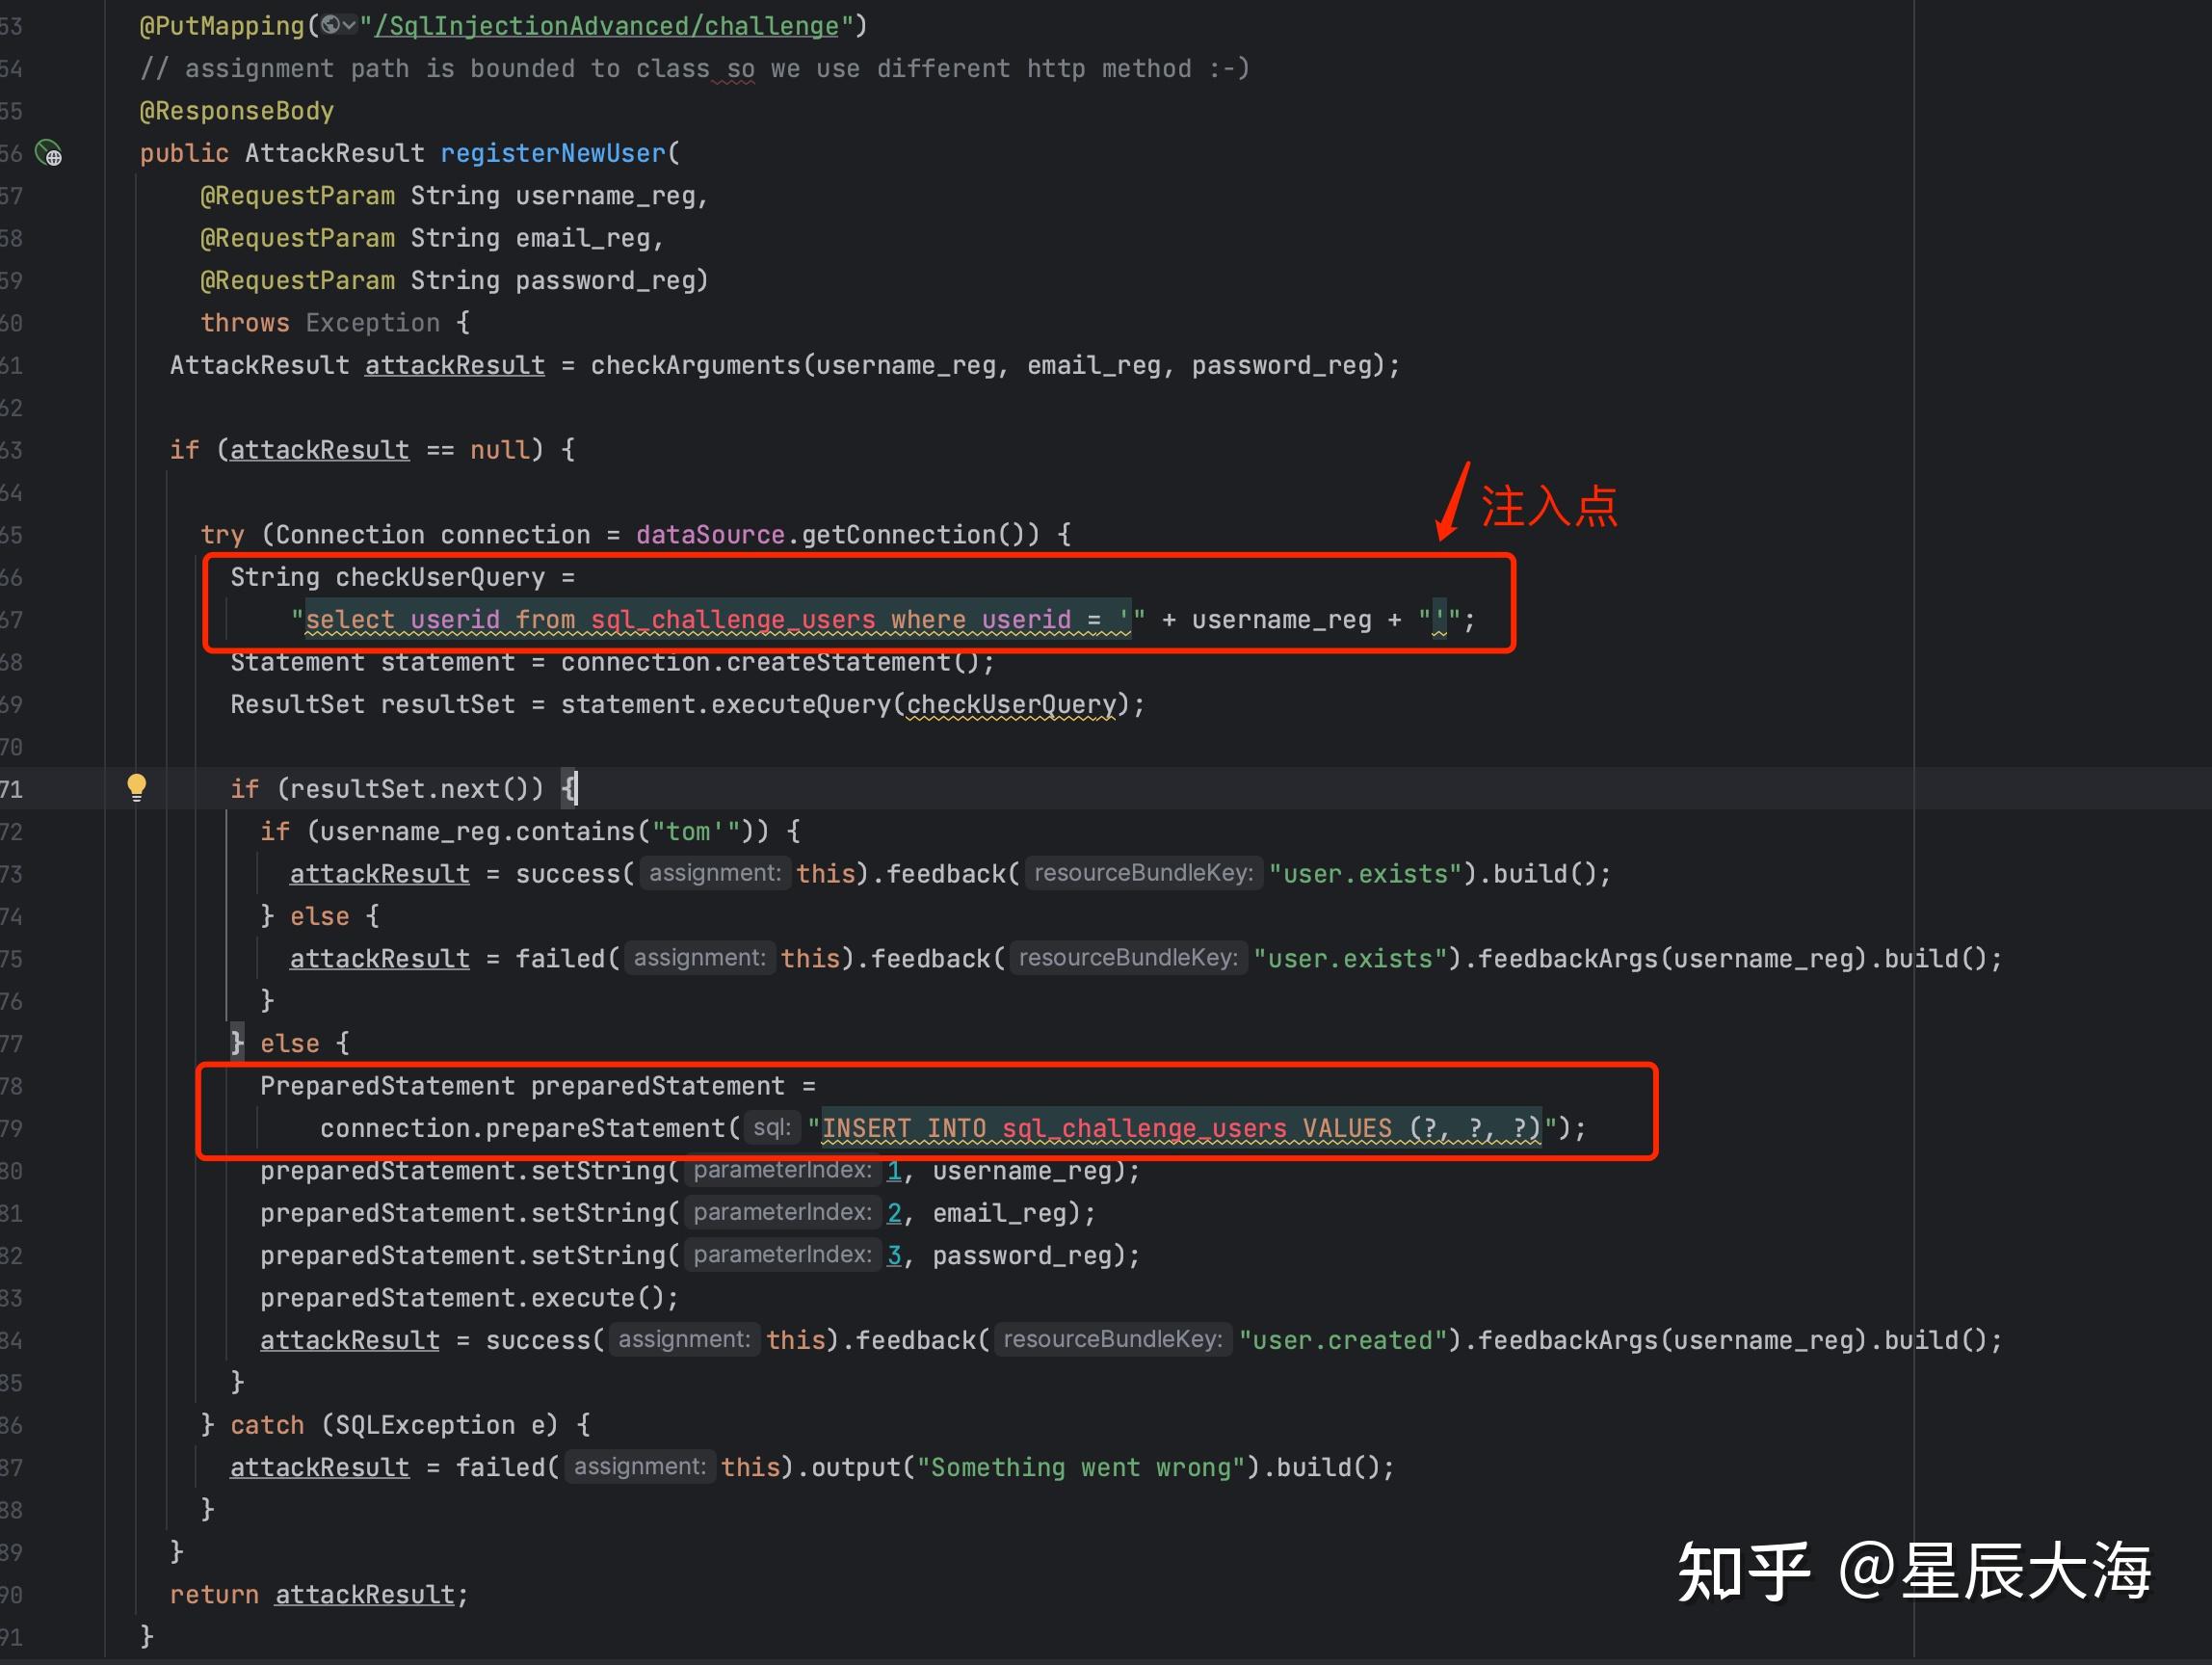The image size is (2212, 1665).
Task: Click the parameterIndex: 1 inlay hint in setString
Action: [782, 1170]
